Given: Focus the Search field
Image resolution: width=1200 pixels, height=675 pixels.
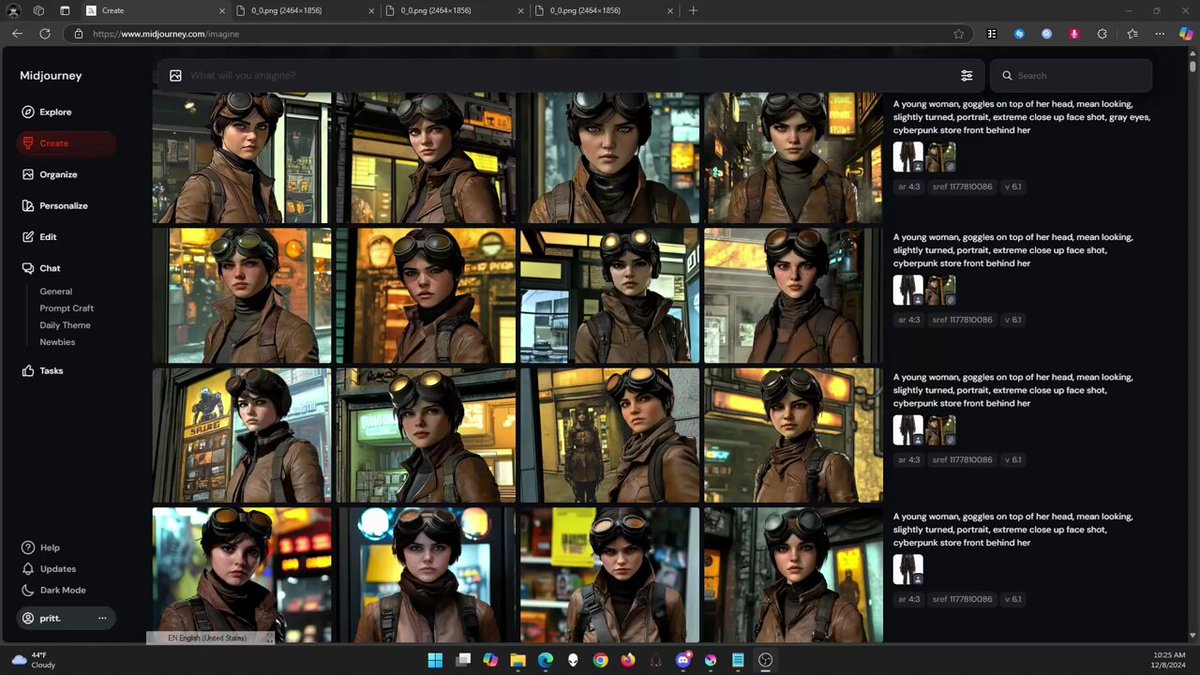Looking at the screenshot, I should [1071, 76].
